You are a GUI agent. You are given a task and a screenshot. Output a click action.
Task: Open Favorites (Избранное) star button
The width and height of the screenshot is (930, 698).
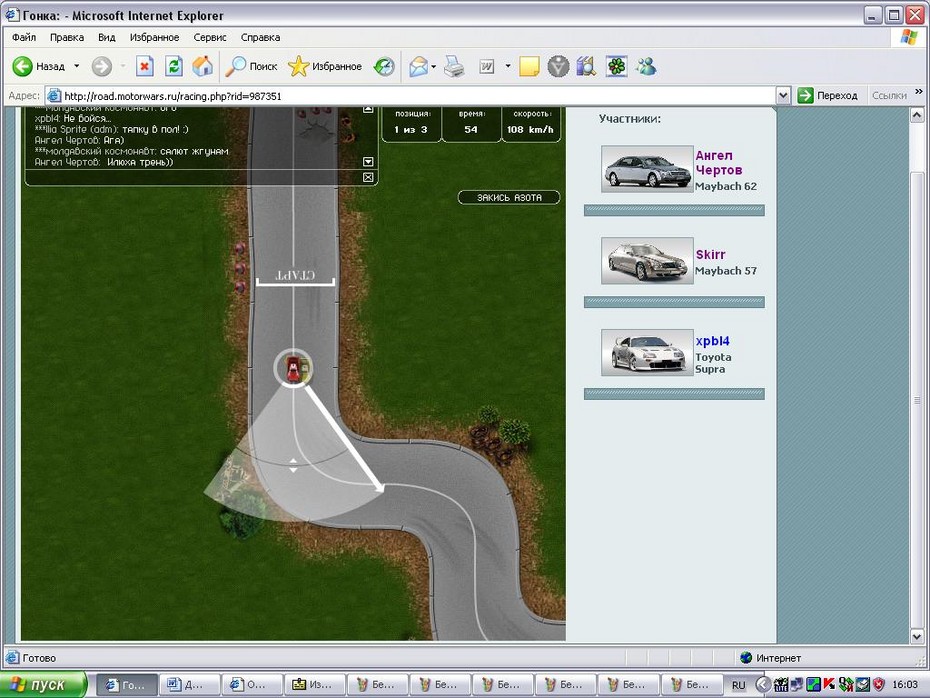click(x=325, y=67)
